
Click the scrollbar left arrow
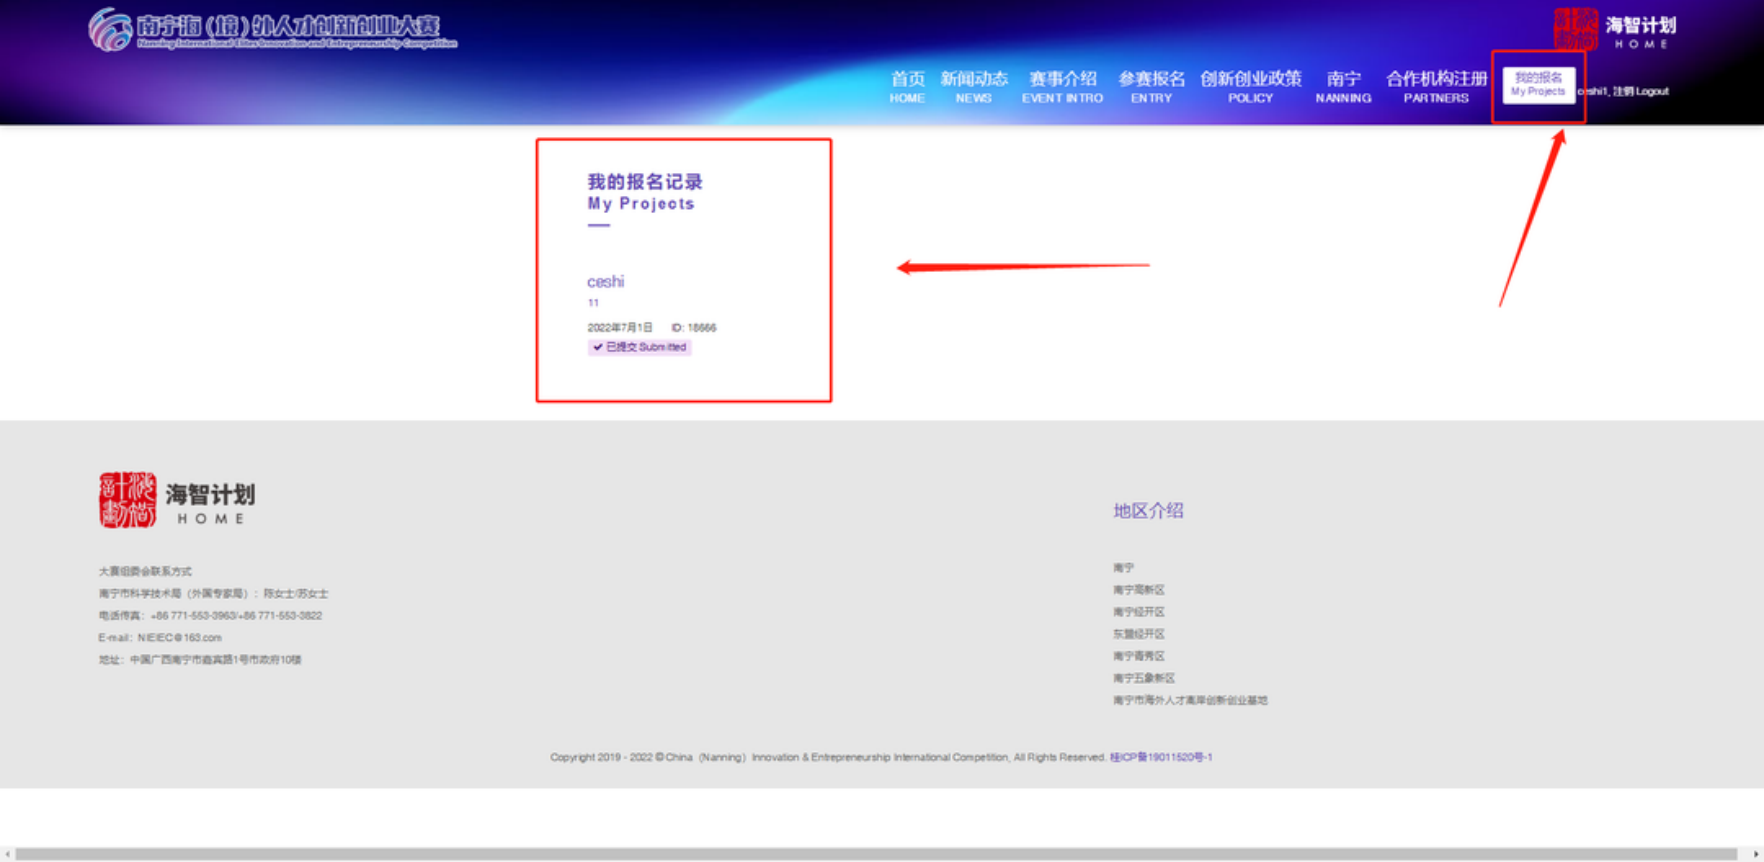8,854
